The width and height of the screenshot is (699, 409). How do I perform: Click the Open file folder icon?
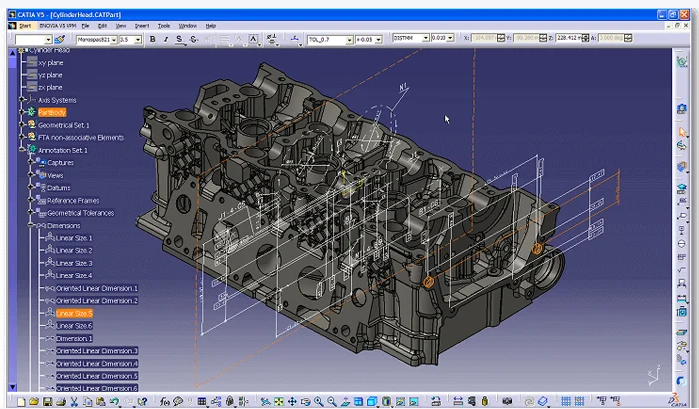pyautogui.click(x=33, y=402)
